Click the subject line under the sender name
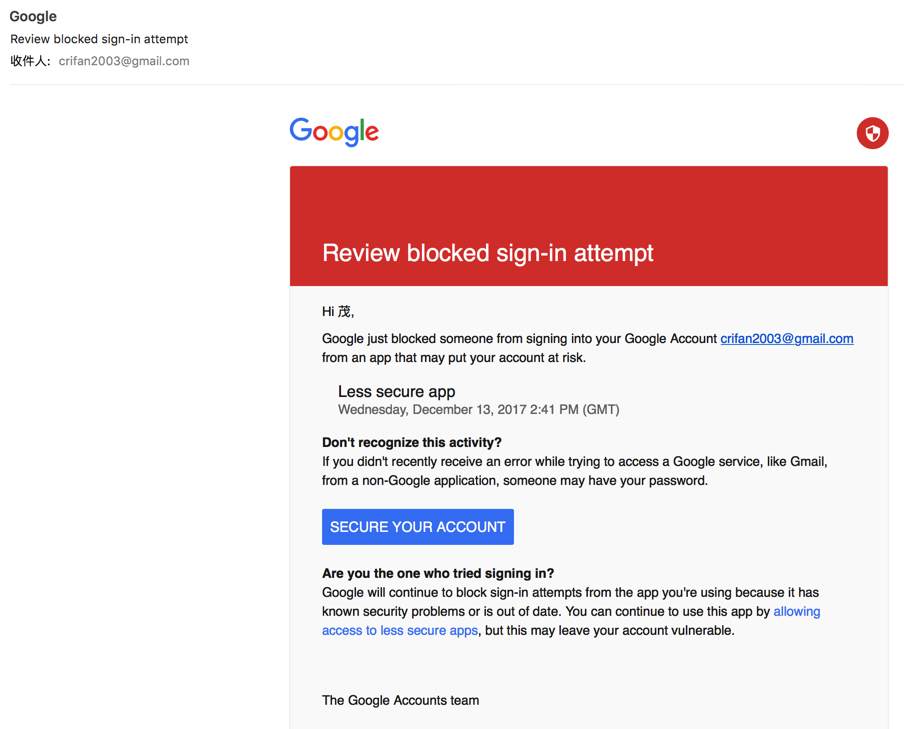 99,39
